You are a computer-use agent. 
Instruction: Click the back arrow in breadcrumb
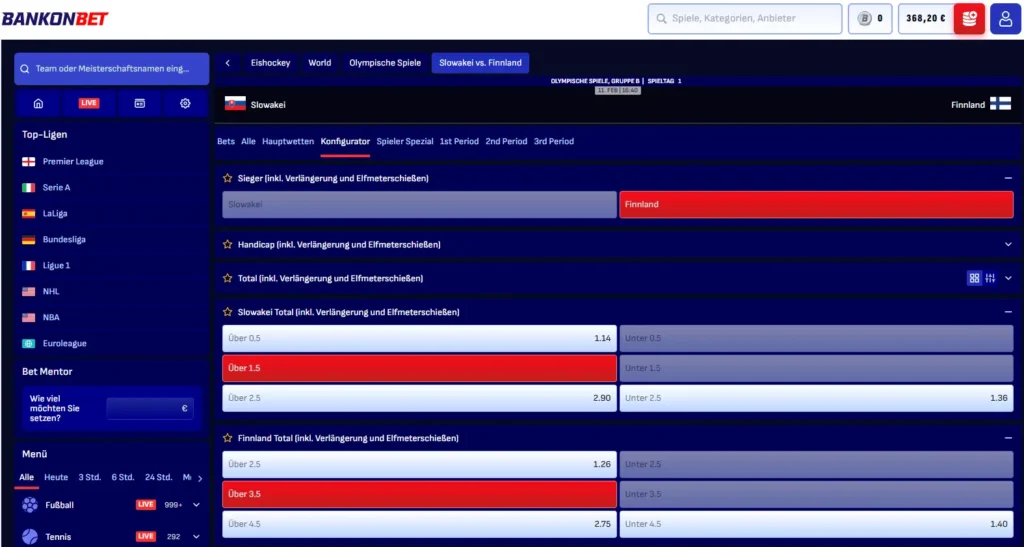(227, 63)
